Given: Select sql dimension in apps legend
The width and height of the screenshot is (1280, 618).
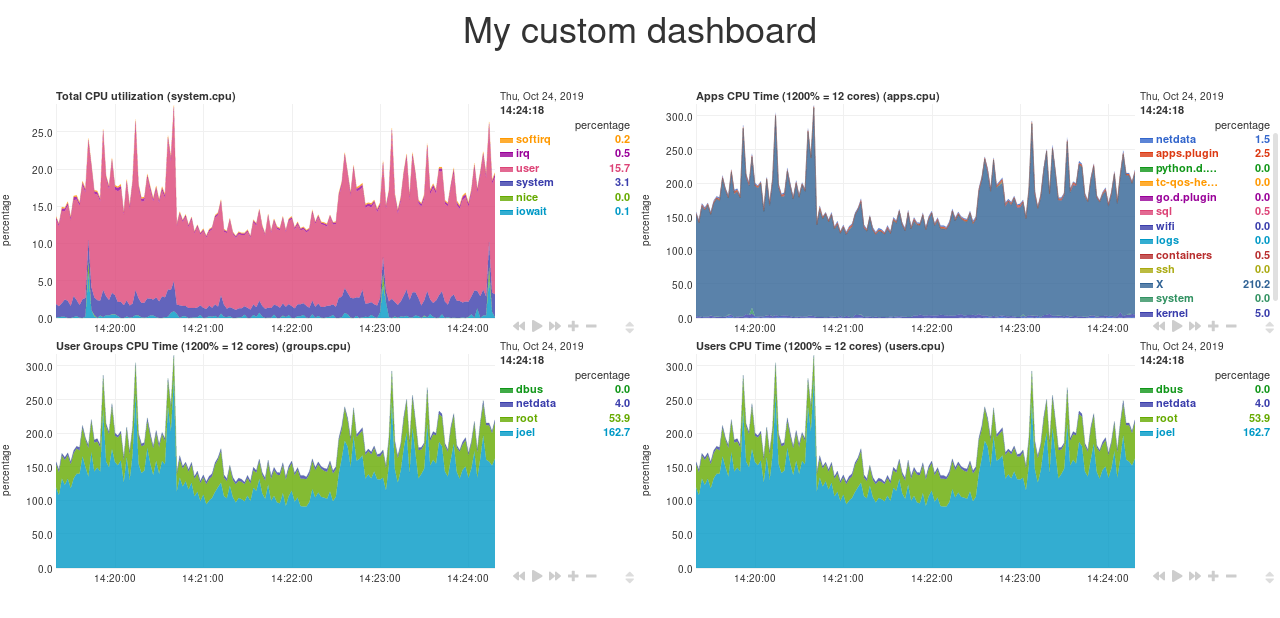Looking at the screenshot, I should coord(1163,212).
